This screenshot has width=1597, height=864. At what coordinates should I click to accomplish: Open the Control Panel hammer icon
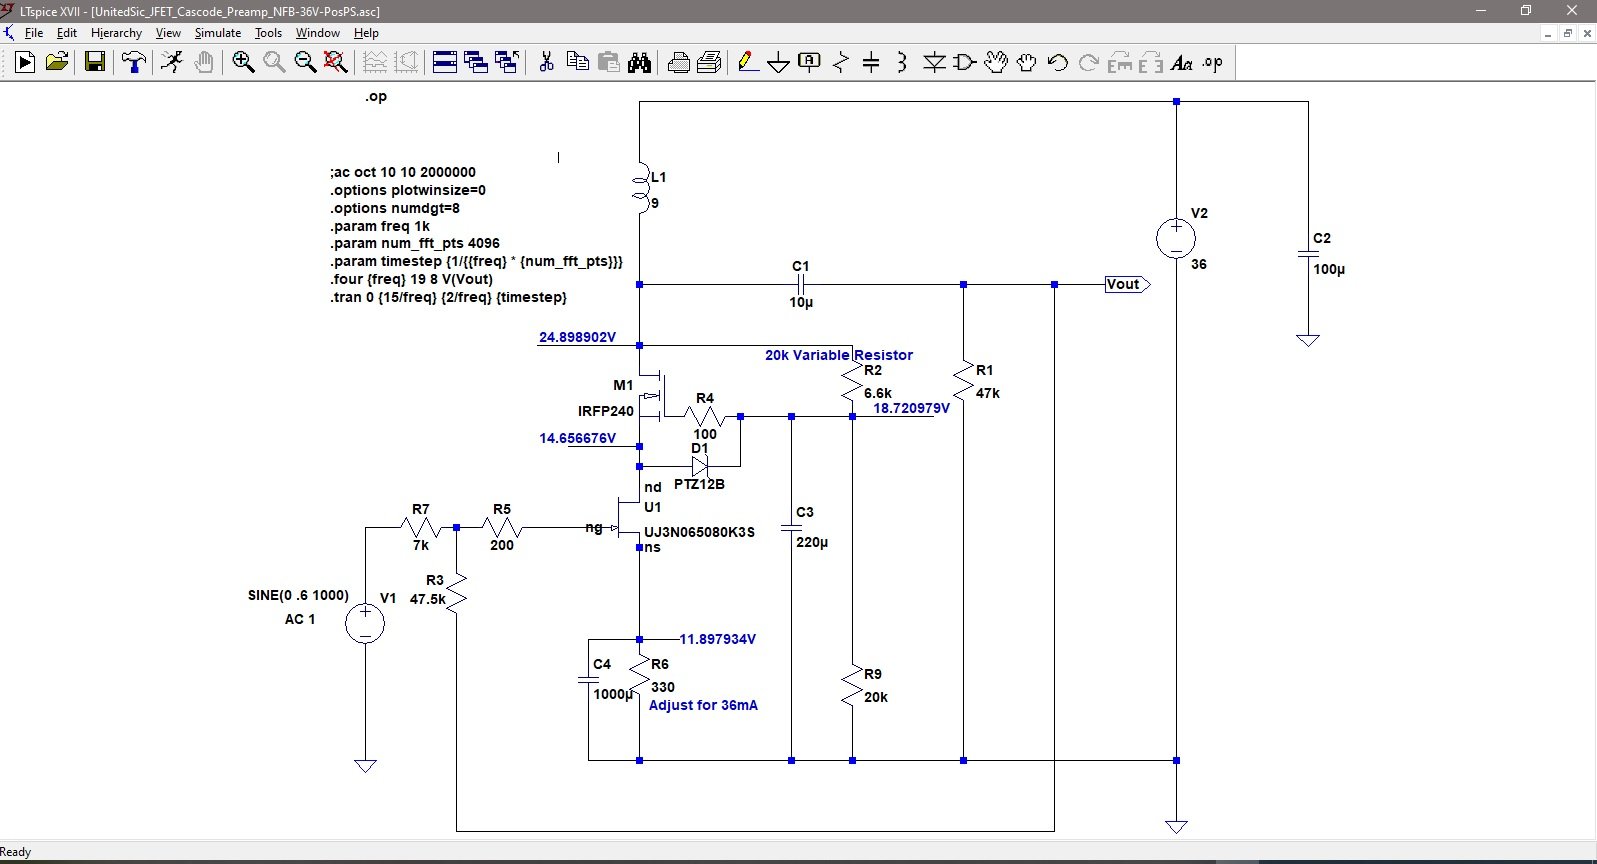[x=134, y=63]
